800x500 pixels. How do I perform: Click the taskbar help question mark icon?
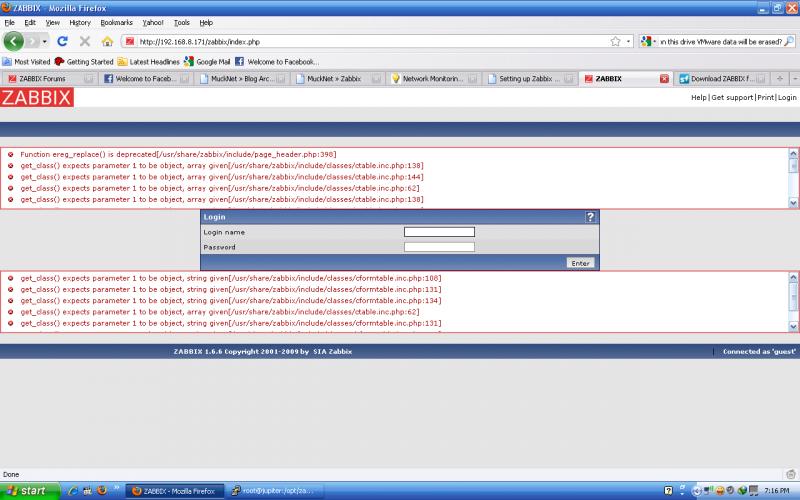coord(668,491)
